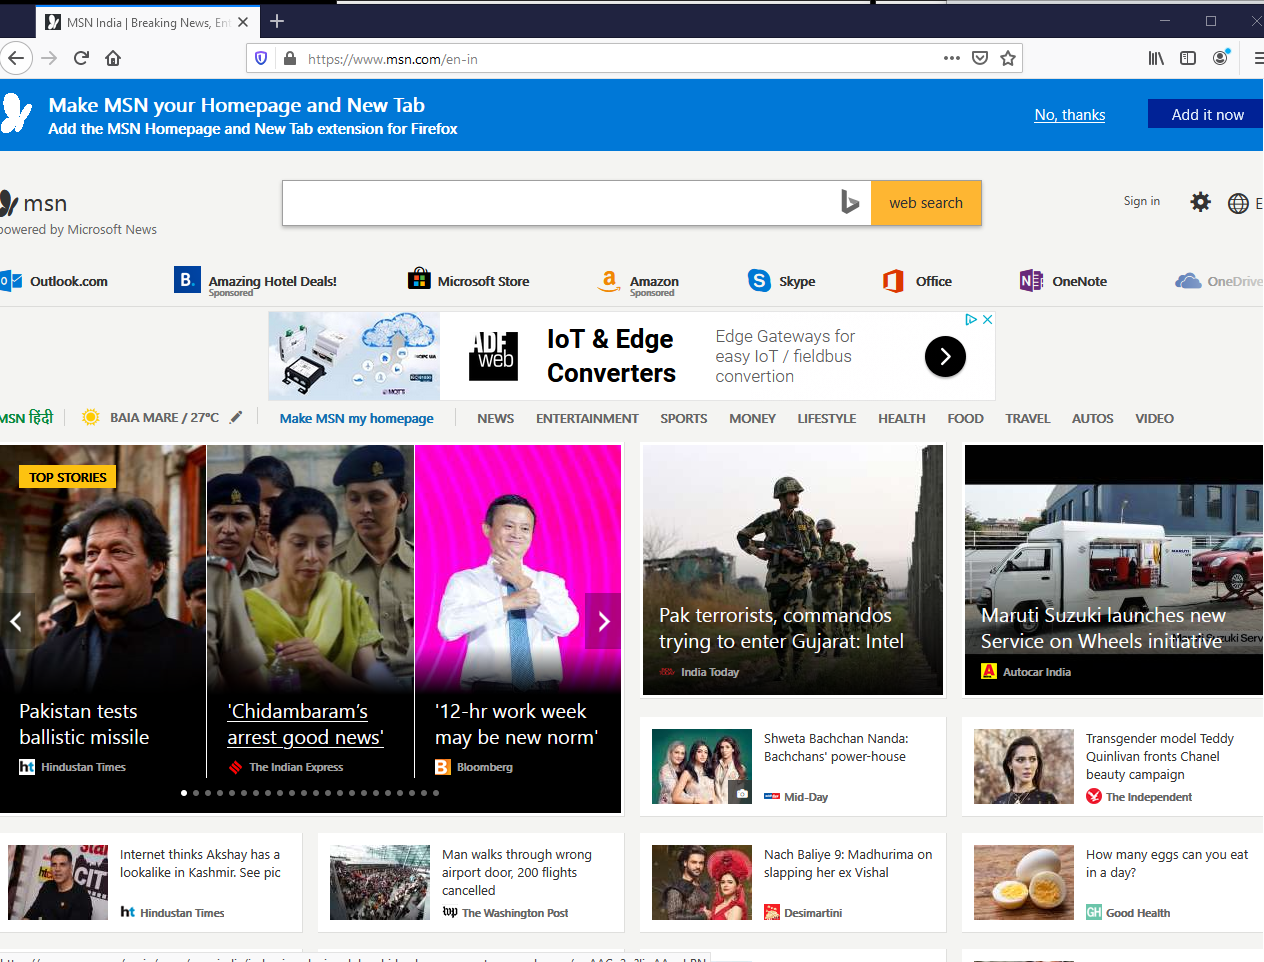This screenshot has width=1264, height=962.
Task: Open MSN settings gear icon
Action: [1201, 202]
